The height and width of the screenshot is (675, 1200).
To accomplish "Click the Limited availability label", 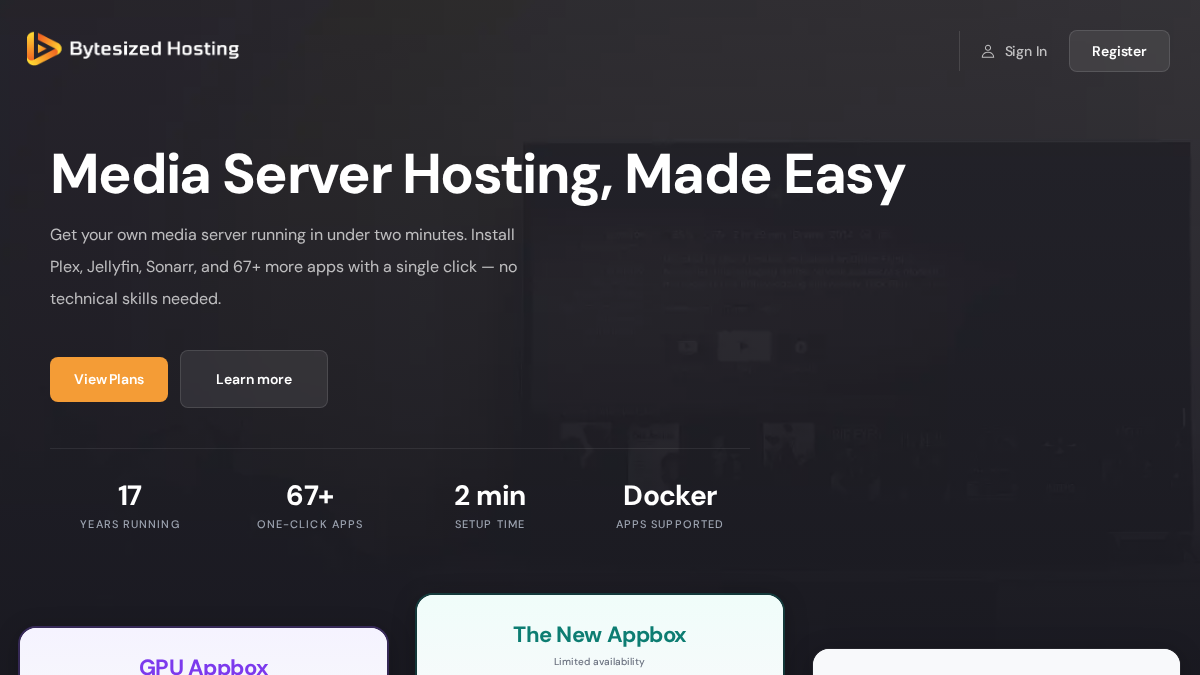I will 600,662.
